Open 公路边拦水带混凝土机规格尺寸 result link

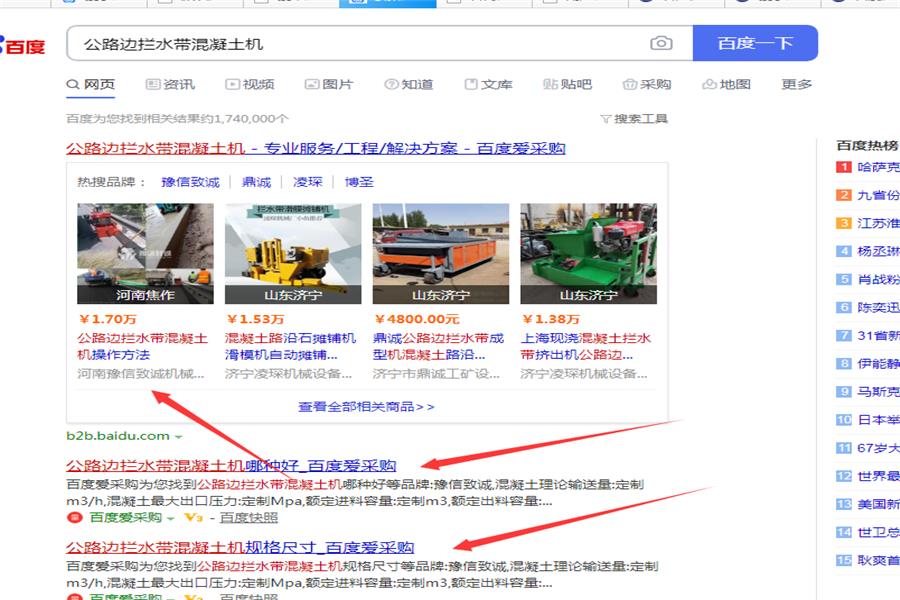[240, 547]
